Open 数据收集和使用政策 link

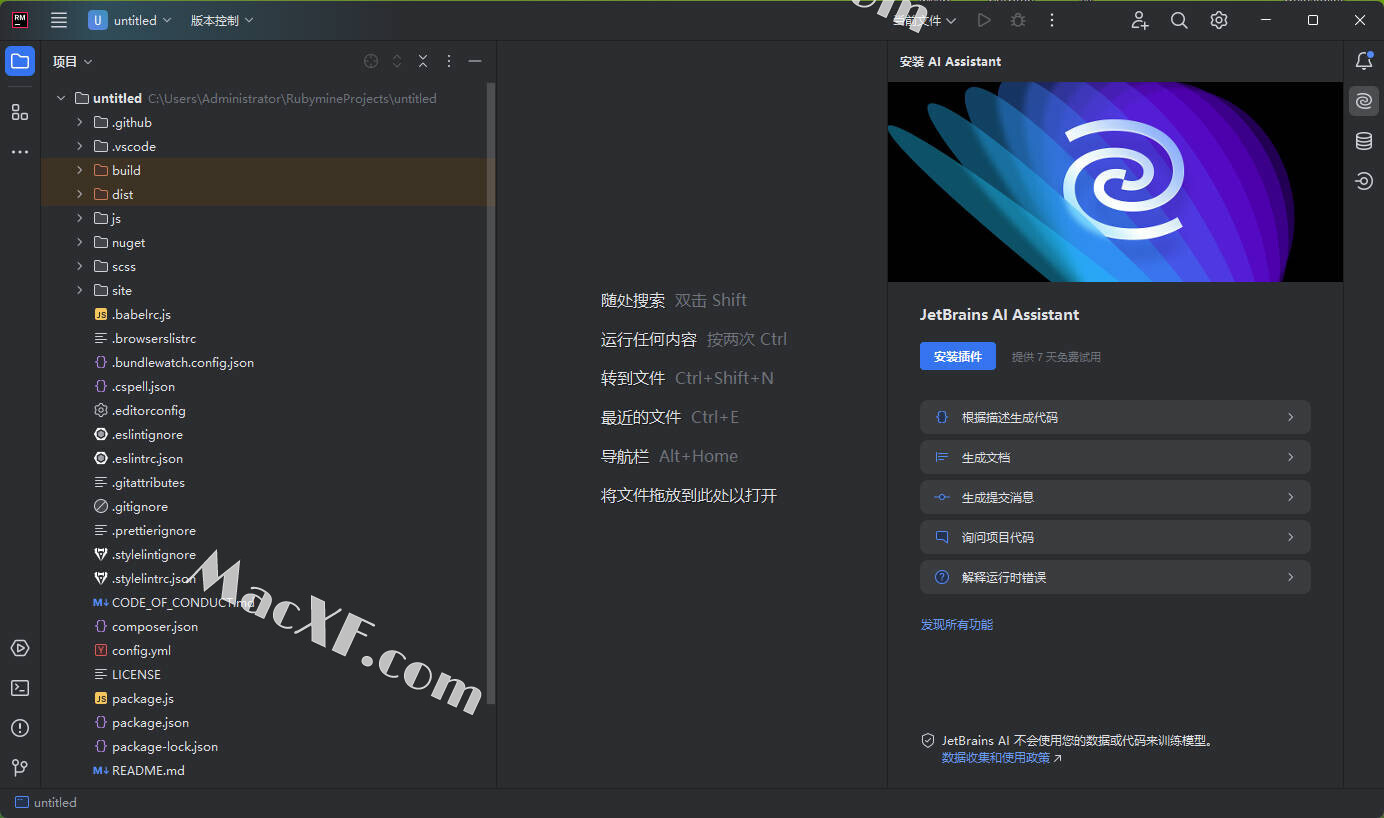[x=1001, y=758]
